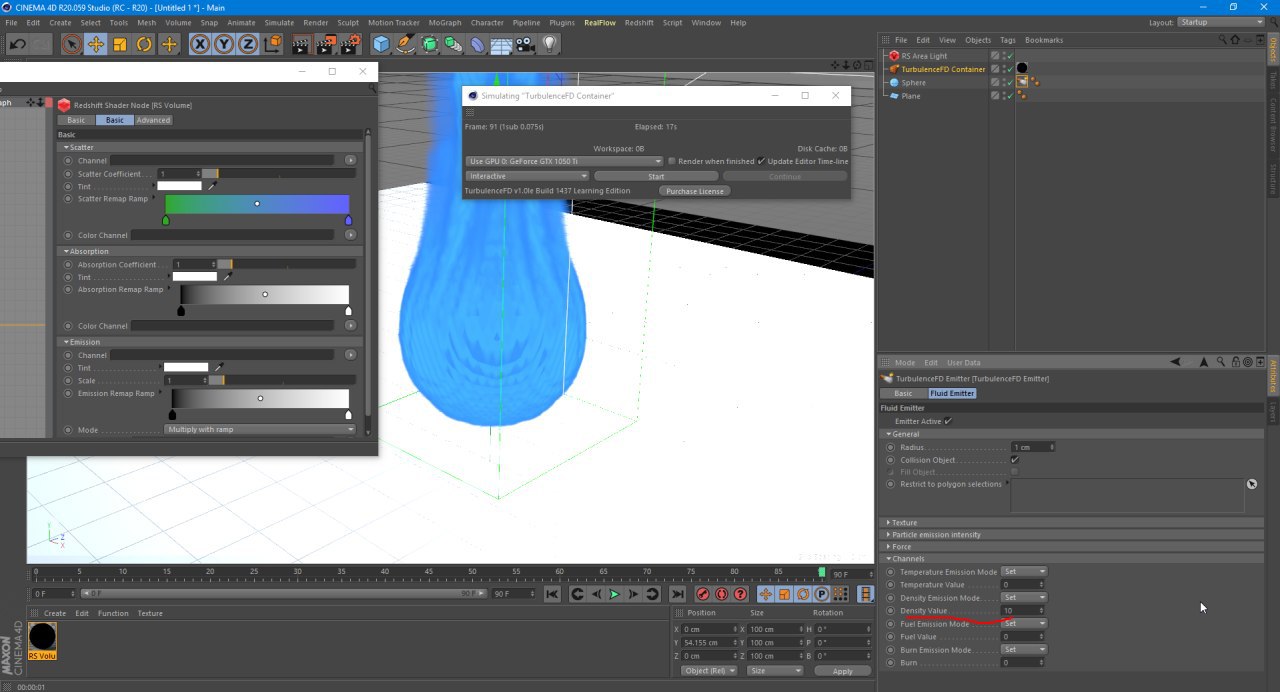The width and height of the screenshot is (1280, 692).
Task: Add a Light object from toolbar
Action: coord(549,44)
